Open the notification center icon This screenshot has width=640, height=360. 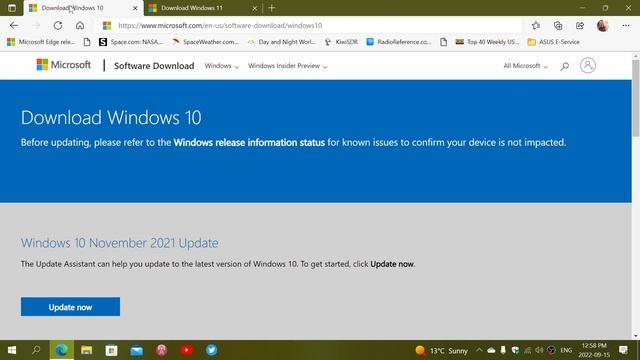point(623,350)
